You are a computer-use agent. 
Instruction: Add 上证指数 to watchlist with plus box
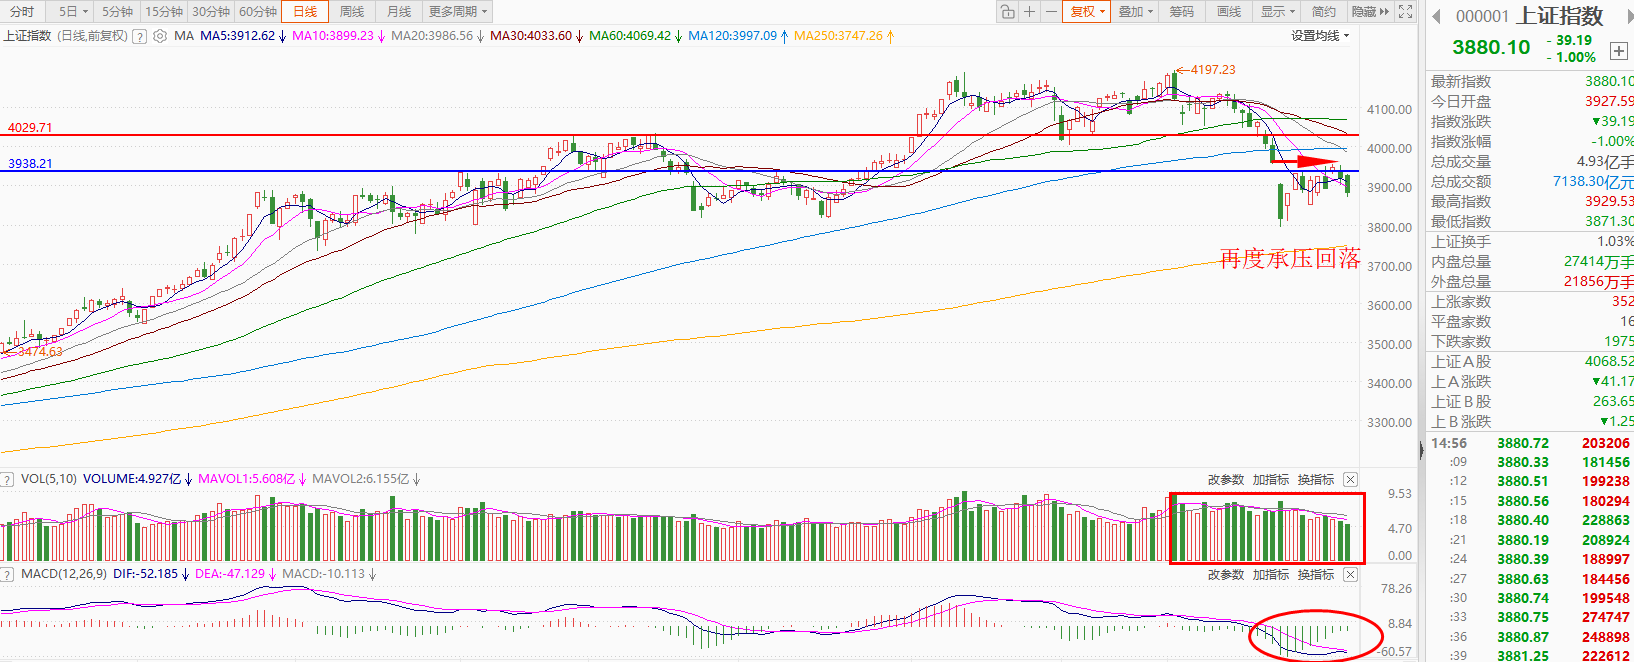tap(1618, 51)
